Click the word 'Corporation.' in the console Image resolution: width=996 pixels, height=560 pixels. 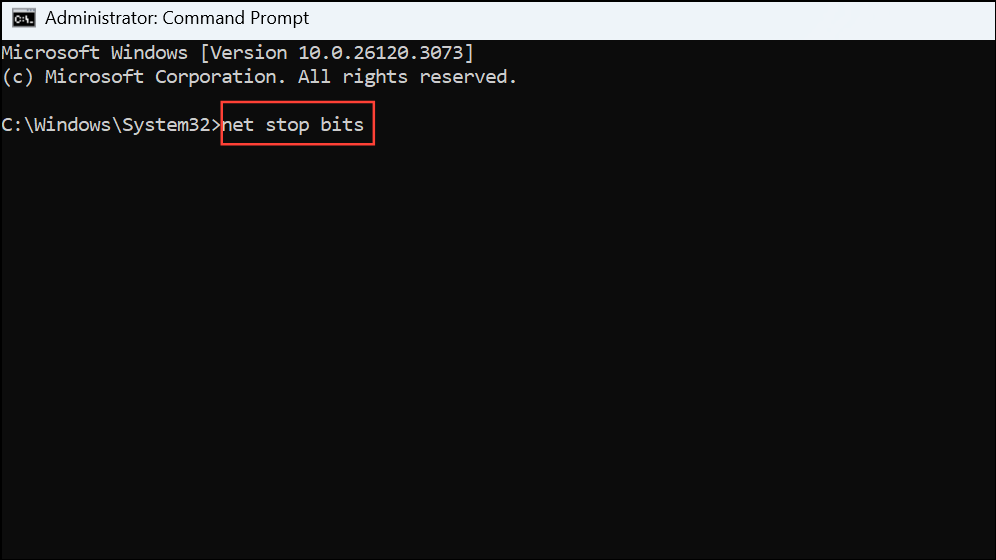(216, 77)
